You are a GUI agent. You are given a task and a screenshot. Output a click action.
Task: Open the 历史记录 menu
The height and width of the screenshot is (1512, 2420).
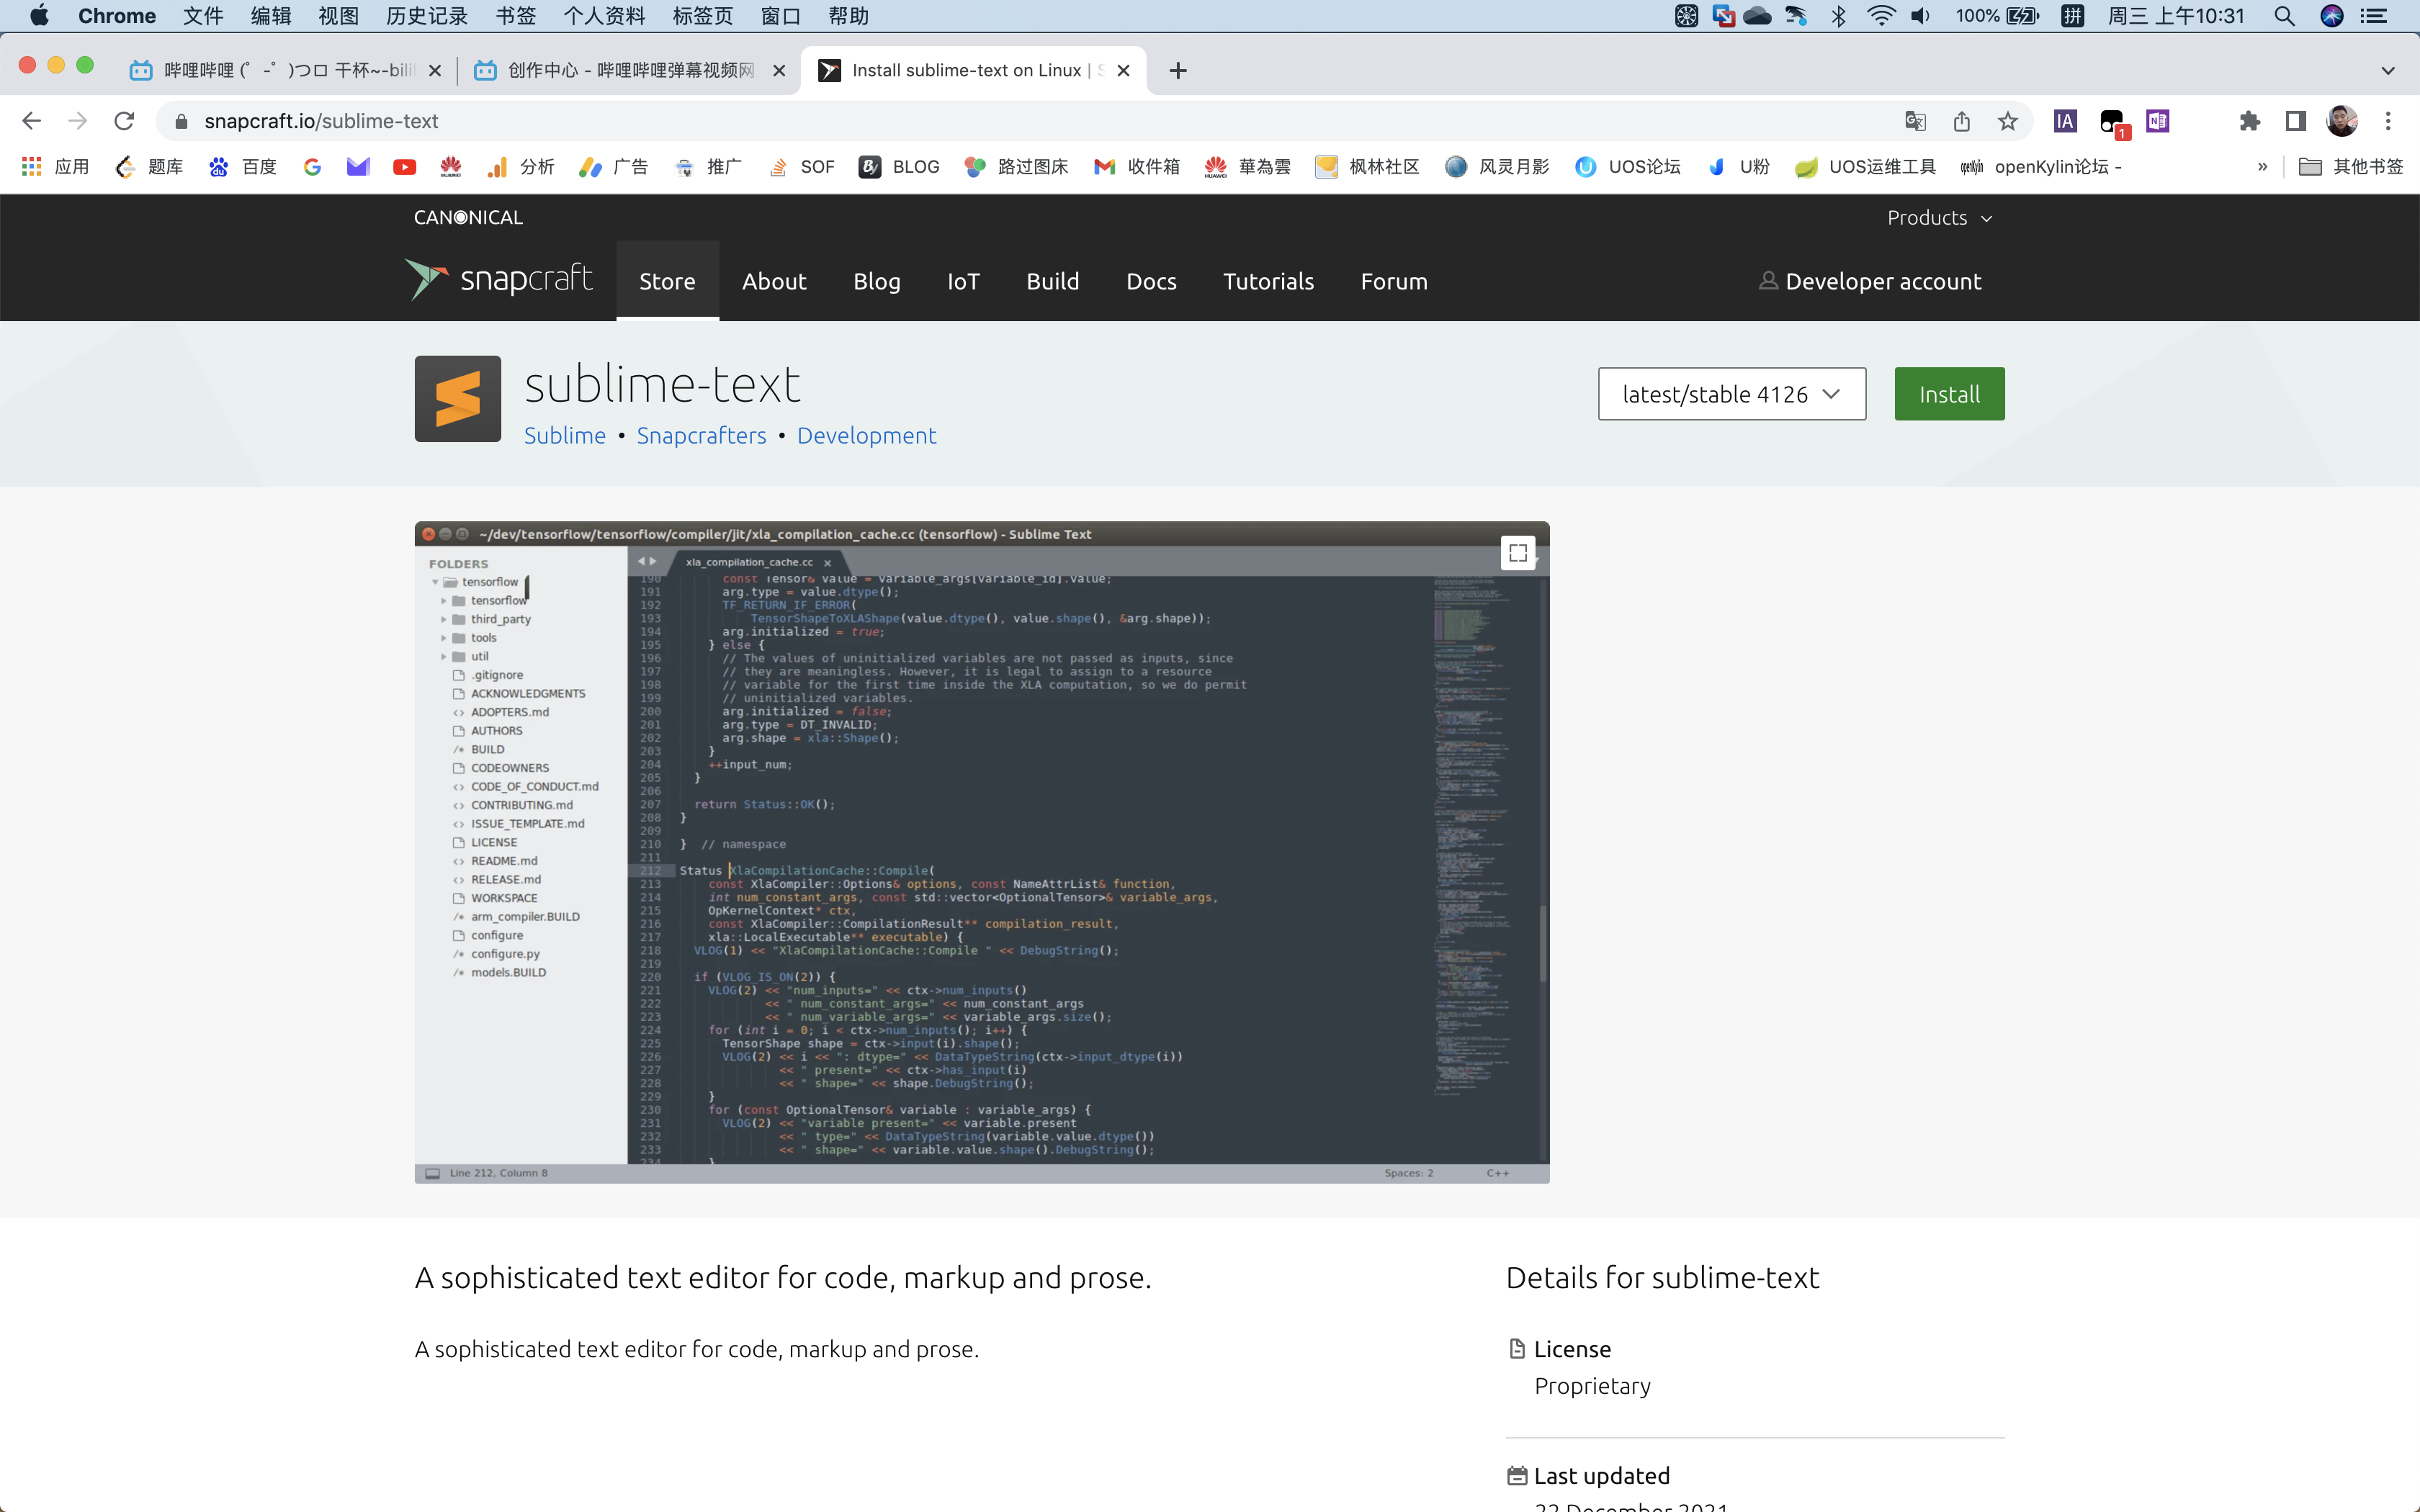tap(427, 16)
